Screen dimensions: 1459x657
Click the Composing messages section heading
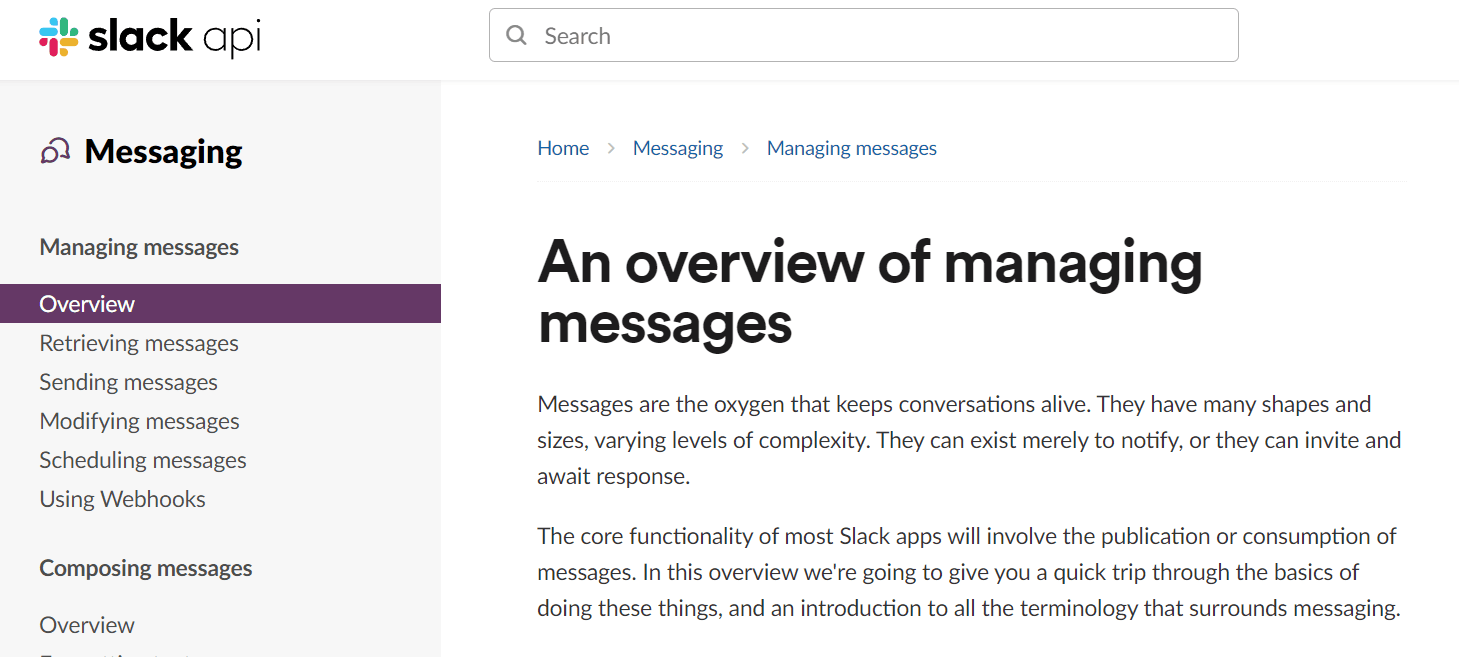click(146, 568)
